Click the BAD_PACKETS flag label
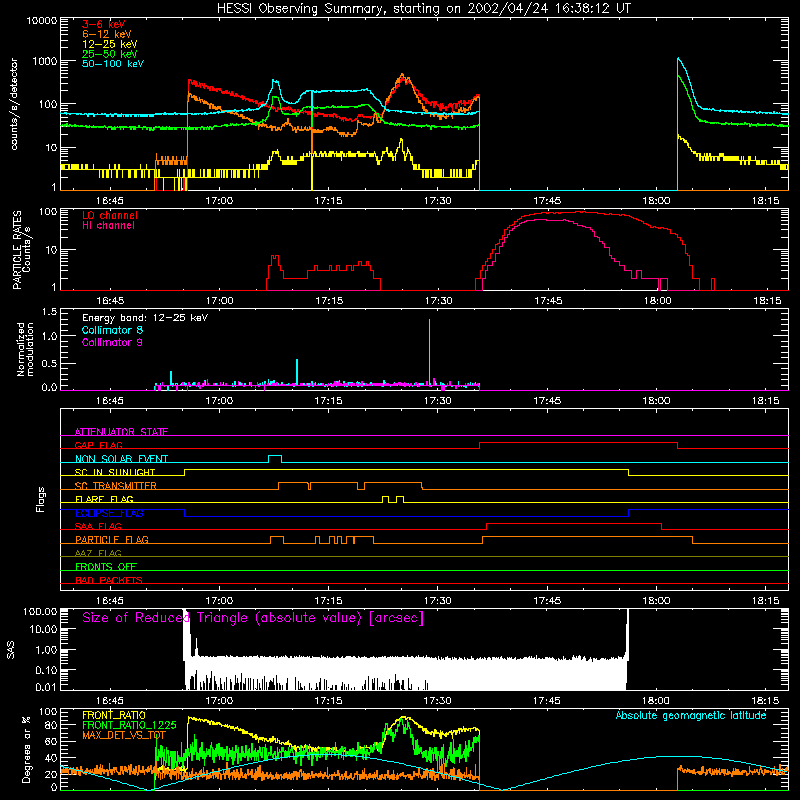 coord(109,580)
